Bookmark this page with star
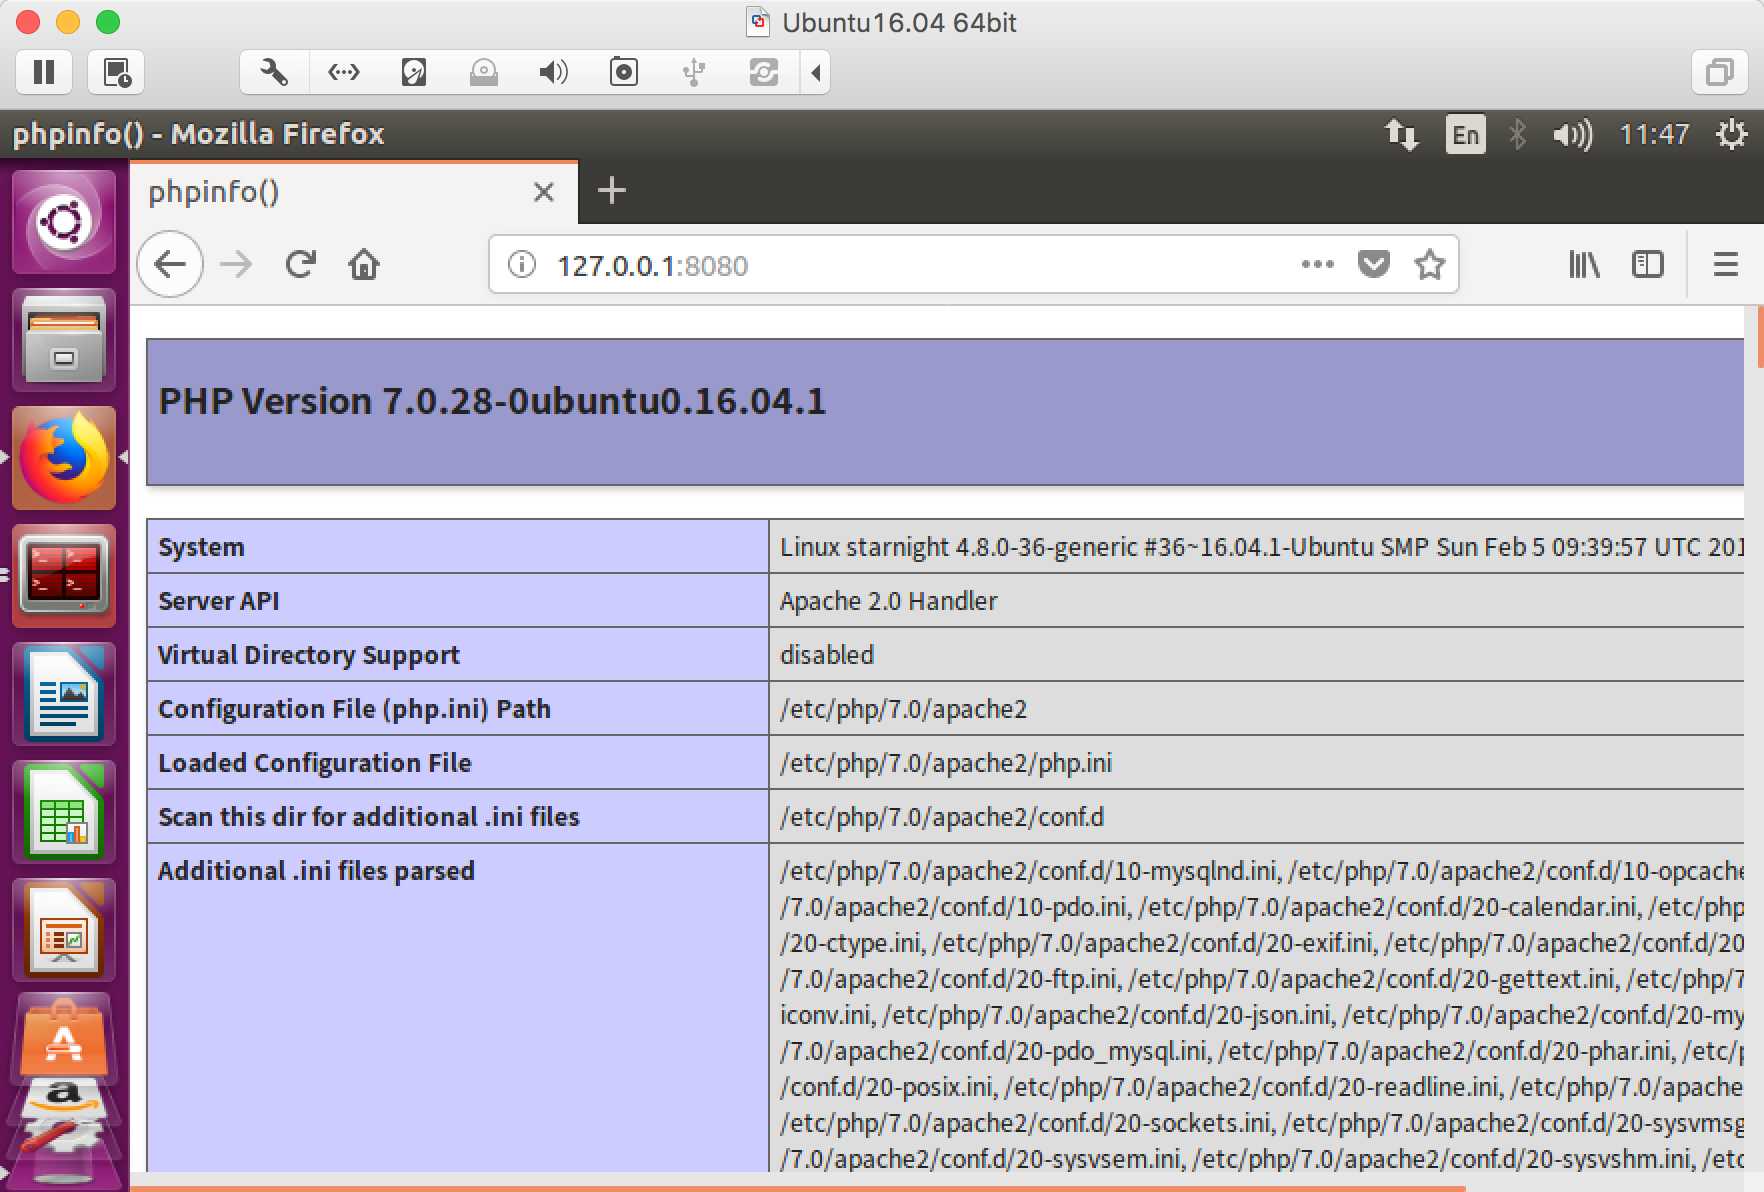The width and height of the screenshot is (1764, 1192). point(1430,264)
